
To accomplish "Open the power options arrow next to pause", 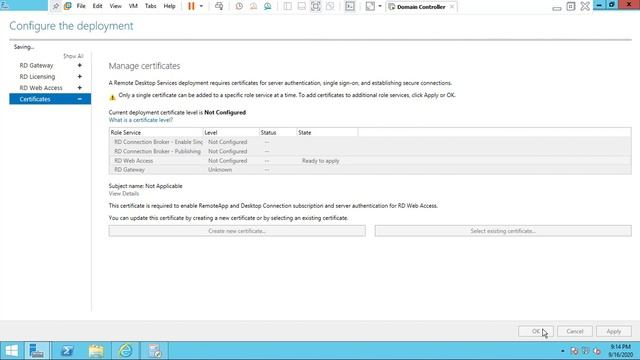I will [201, 6].
